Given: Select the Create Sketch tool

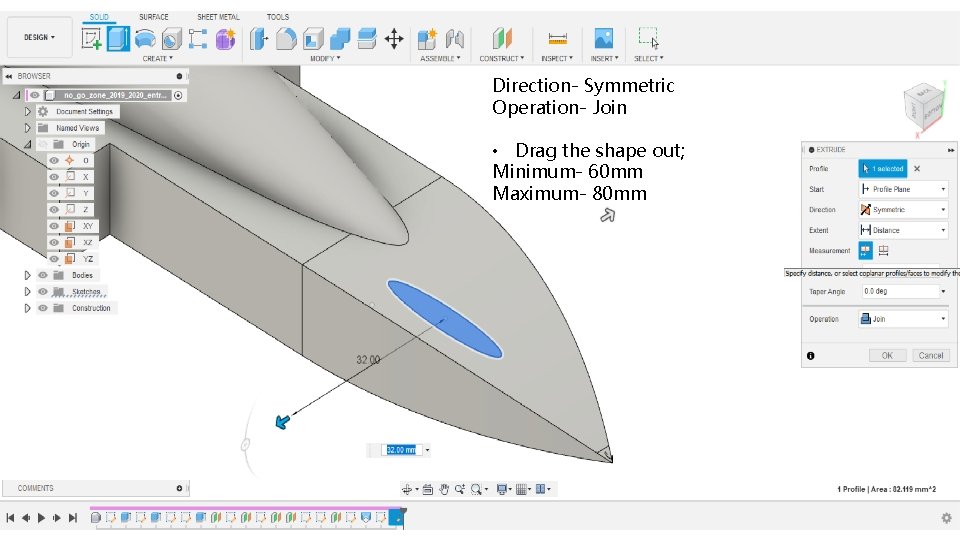Looking at the screenshot, I should click(x=91, y=39).
